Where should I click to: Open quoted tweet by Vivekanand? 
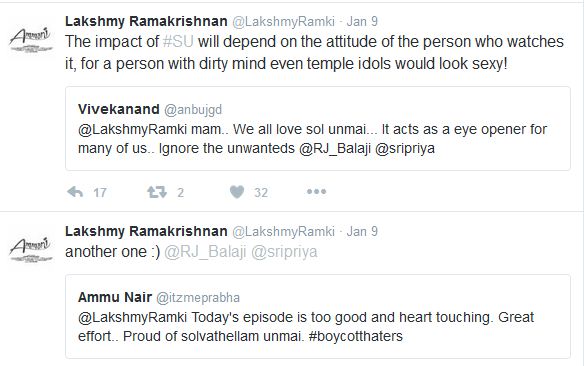click(x=318, y=128)
